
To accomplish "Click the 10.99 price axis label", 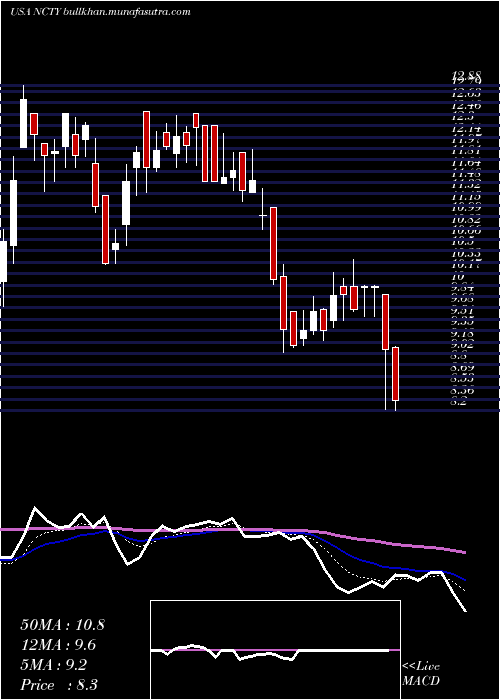I will pyautogui.click(x=466, y=208).
